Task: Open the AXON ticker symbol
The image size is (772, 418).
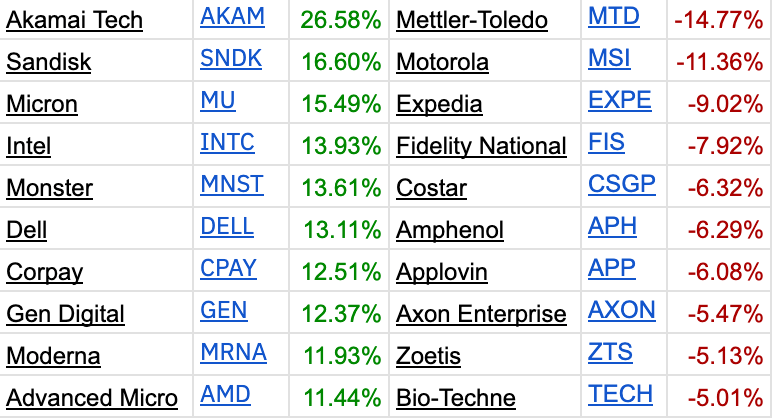Action: pos(621,310)
